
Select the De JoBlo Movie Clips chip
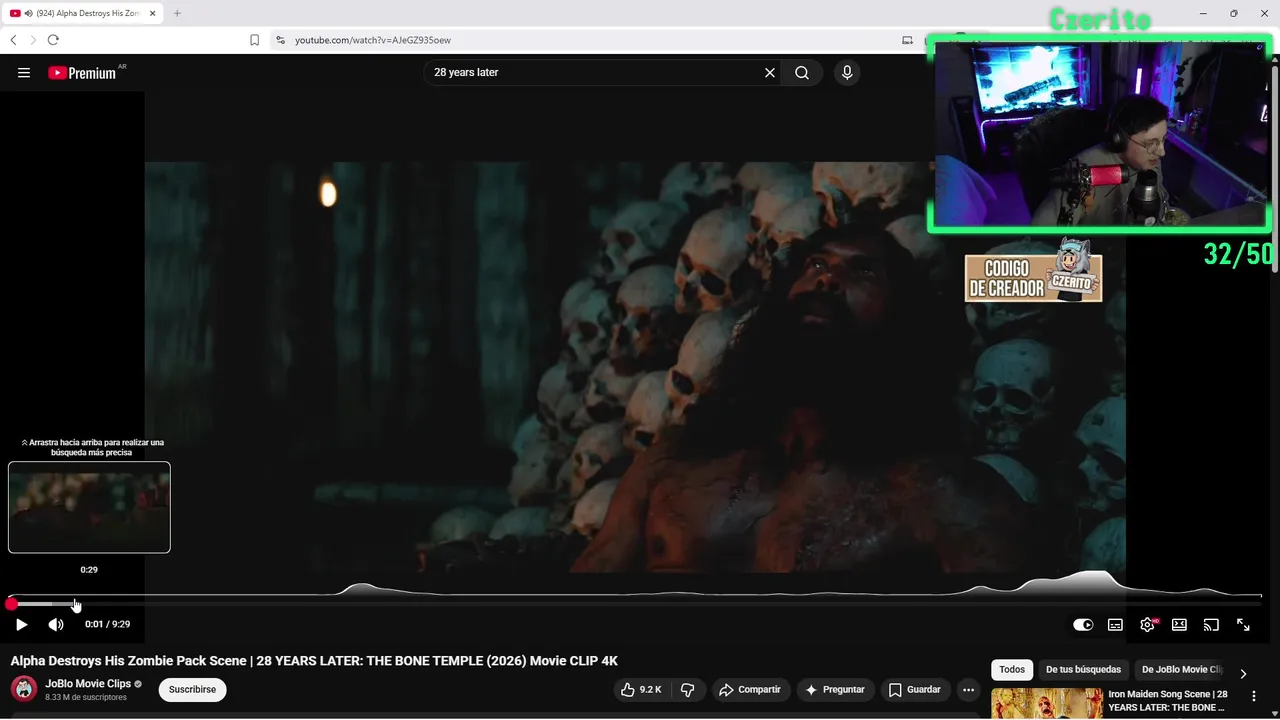tap(1181, 669)
